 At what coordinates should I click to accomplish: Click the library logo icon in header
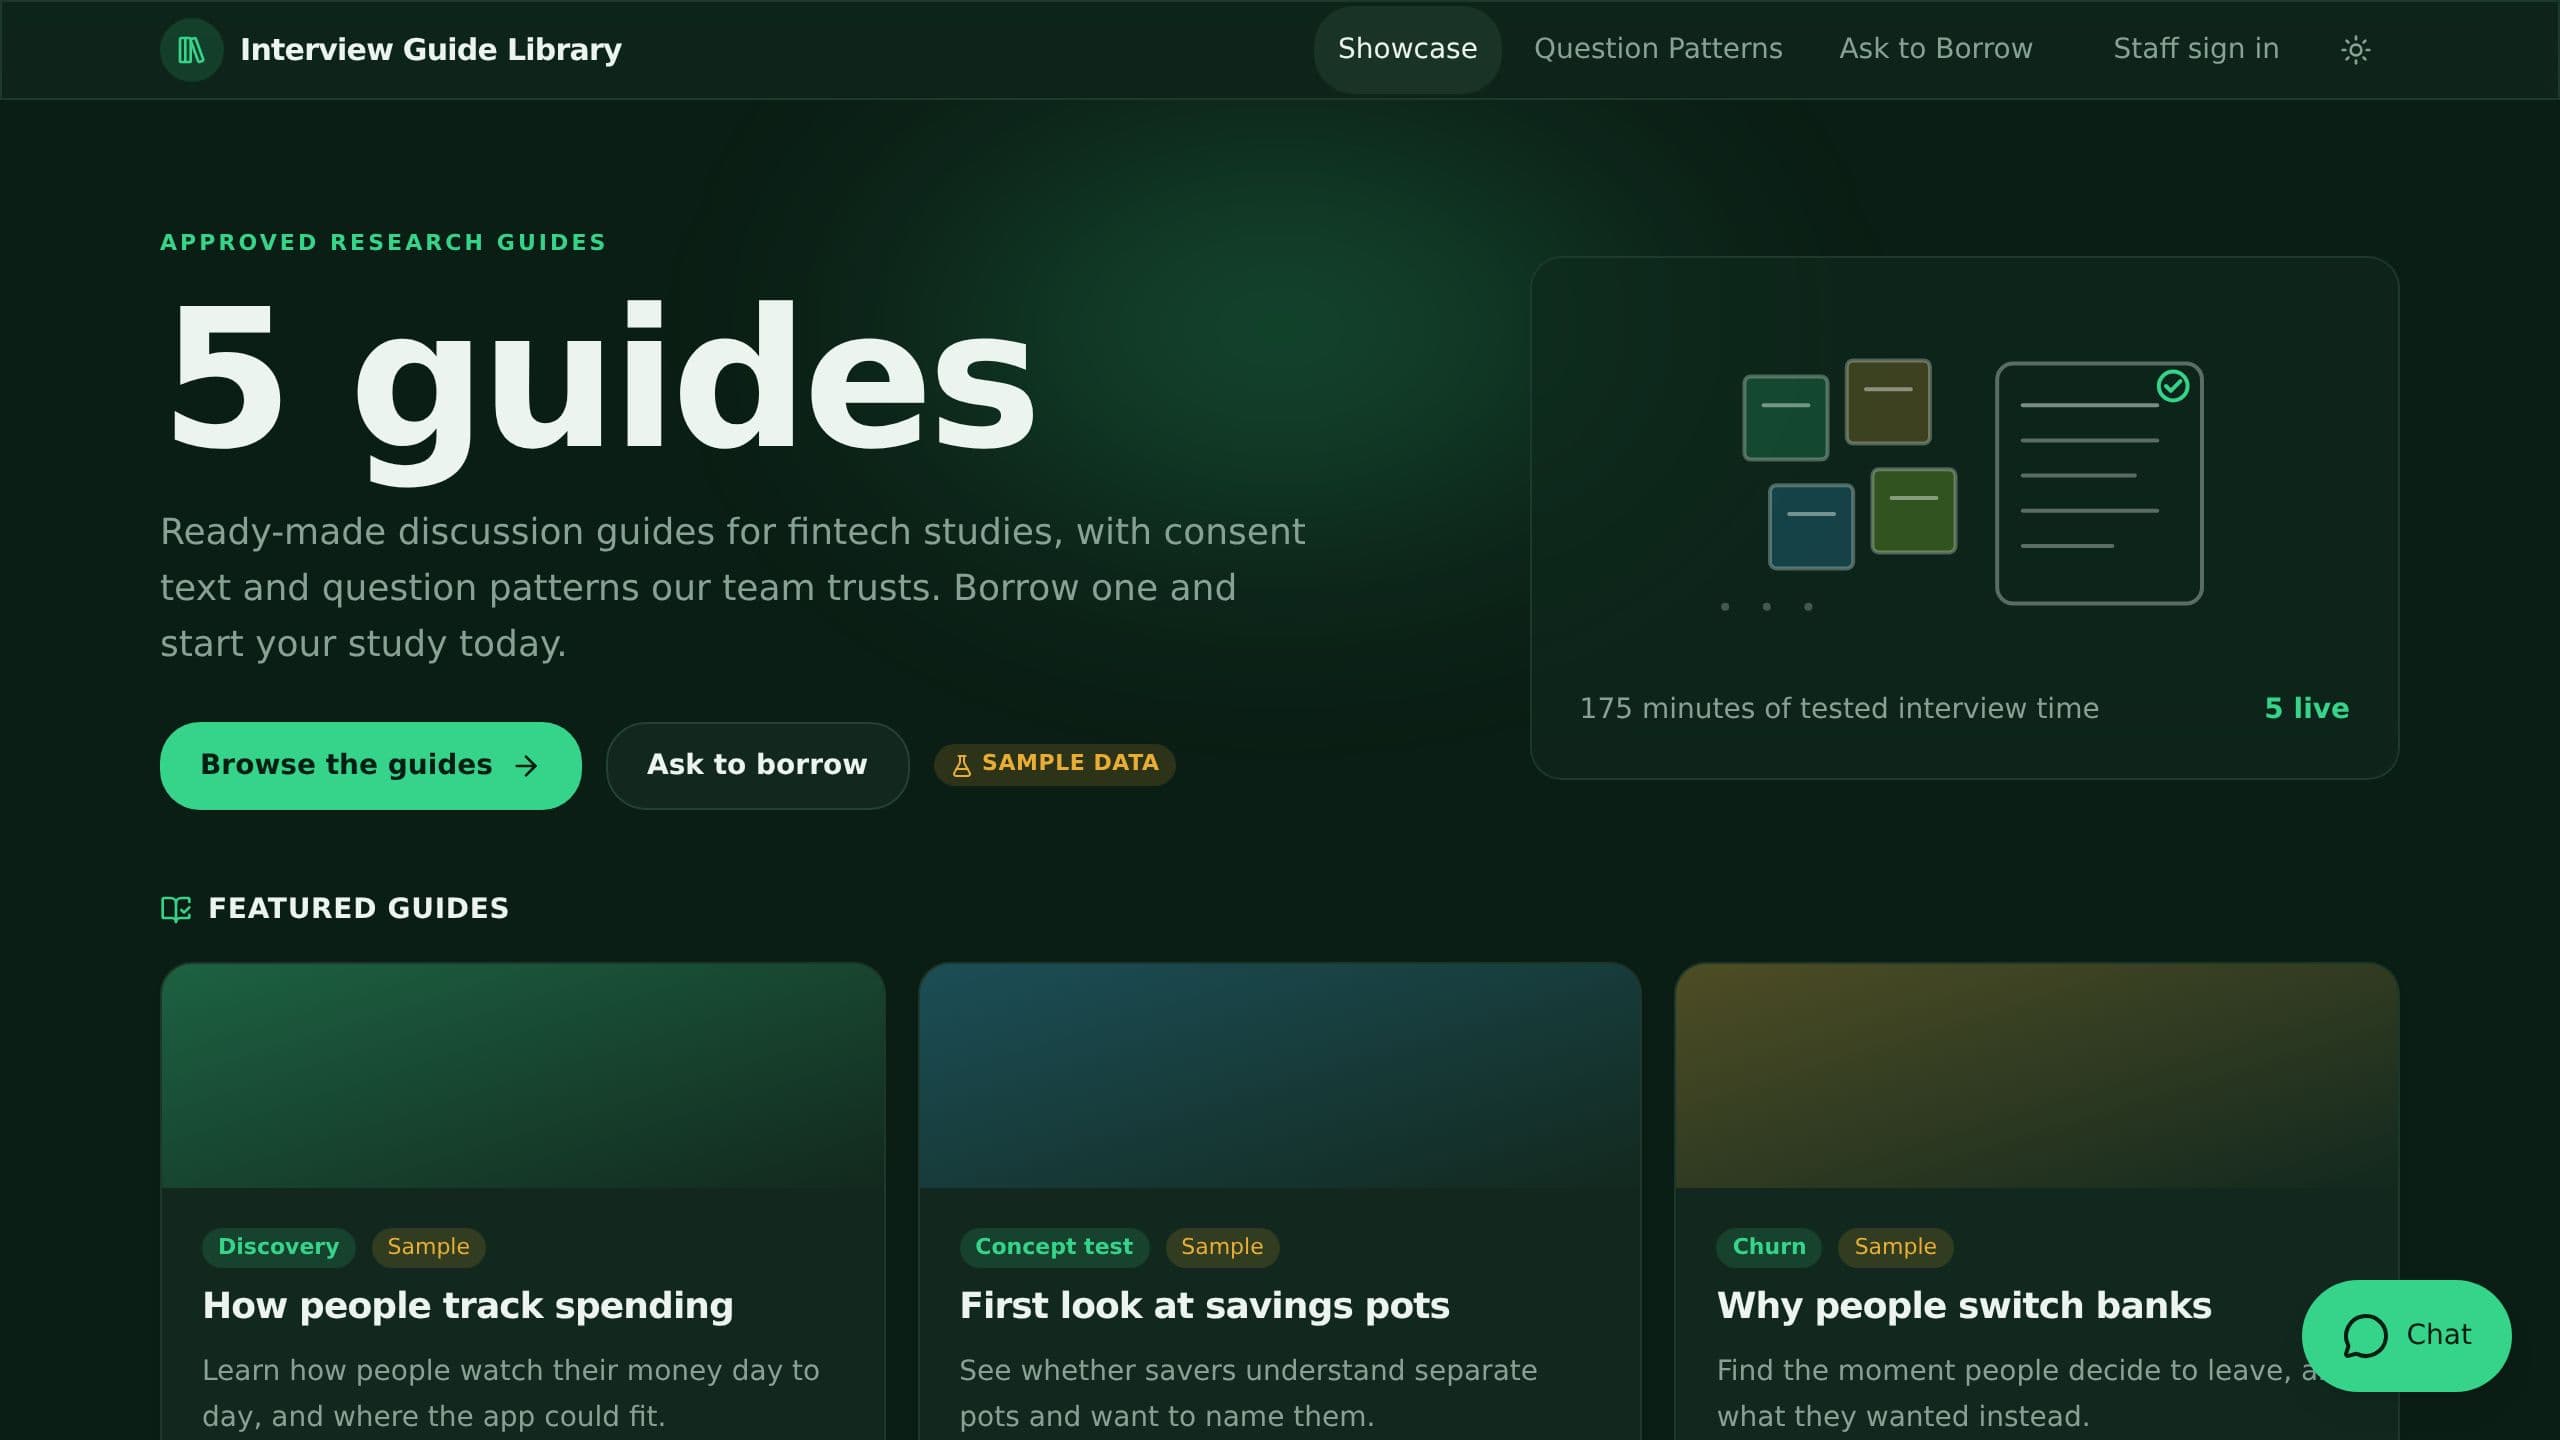pos(191,49)
